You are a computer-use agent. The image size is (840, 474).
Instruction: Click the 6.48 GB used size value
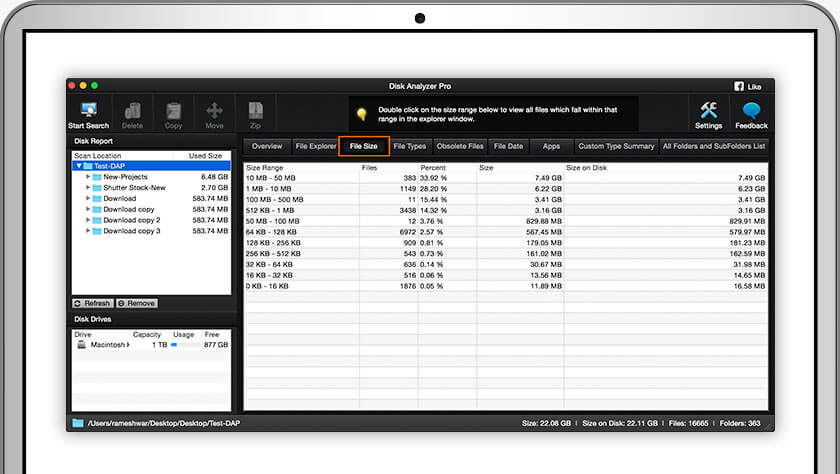214,177
